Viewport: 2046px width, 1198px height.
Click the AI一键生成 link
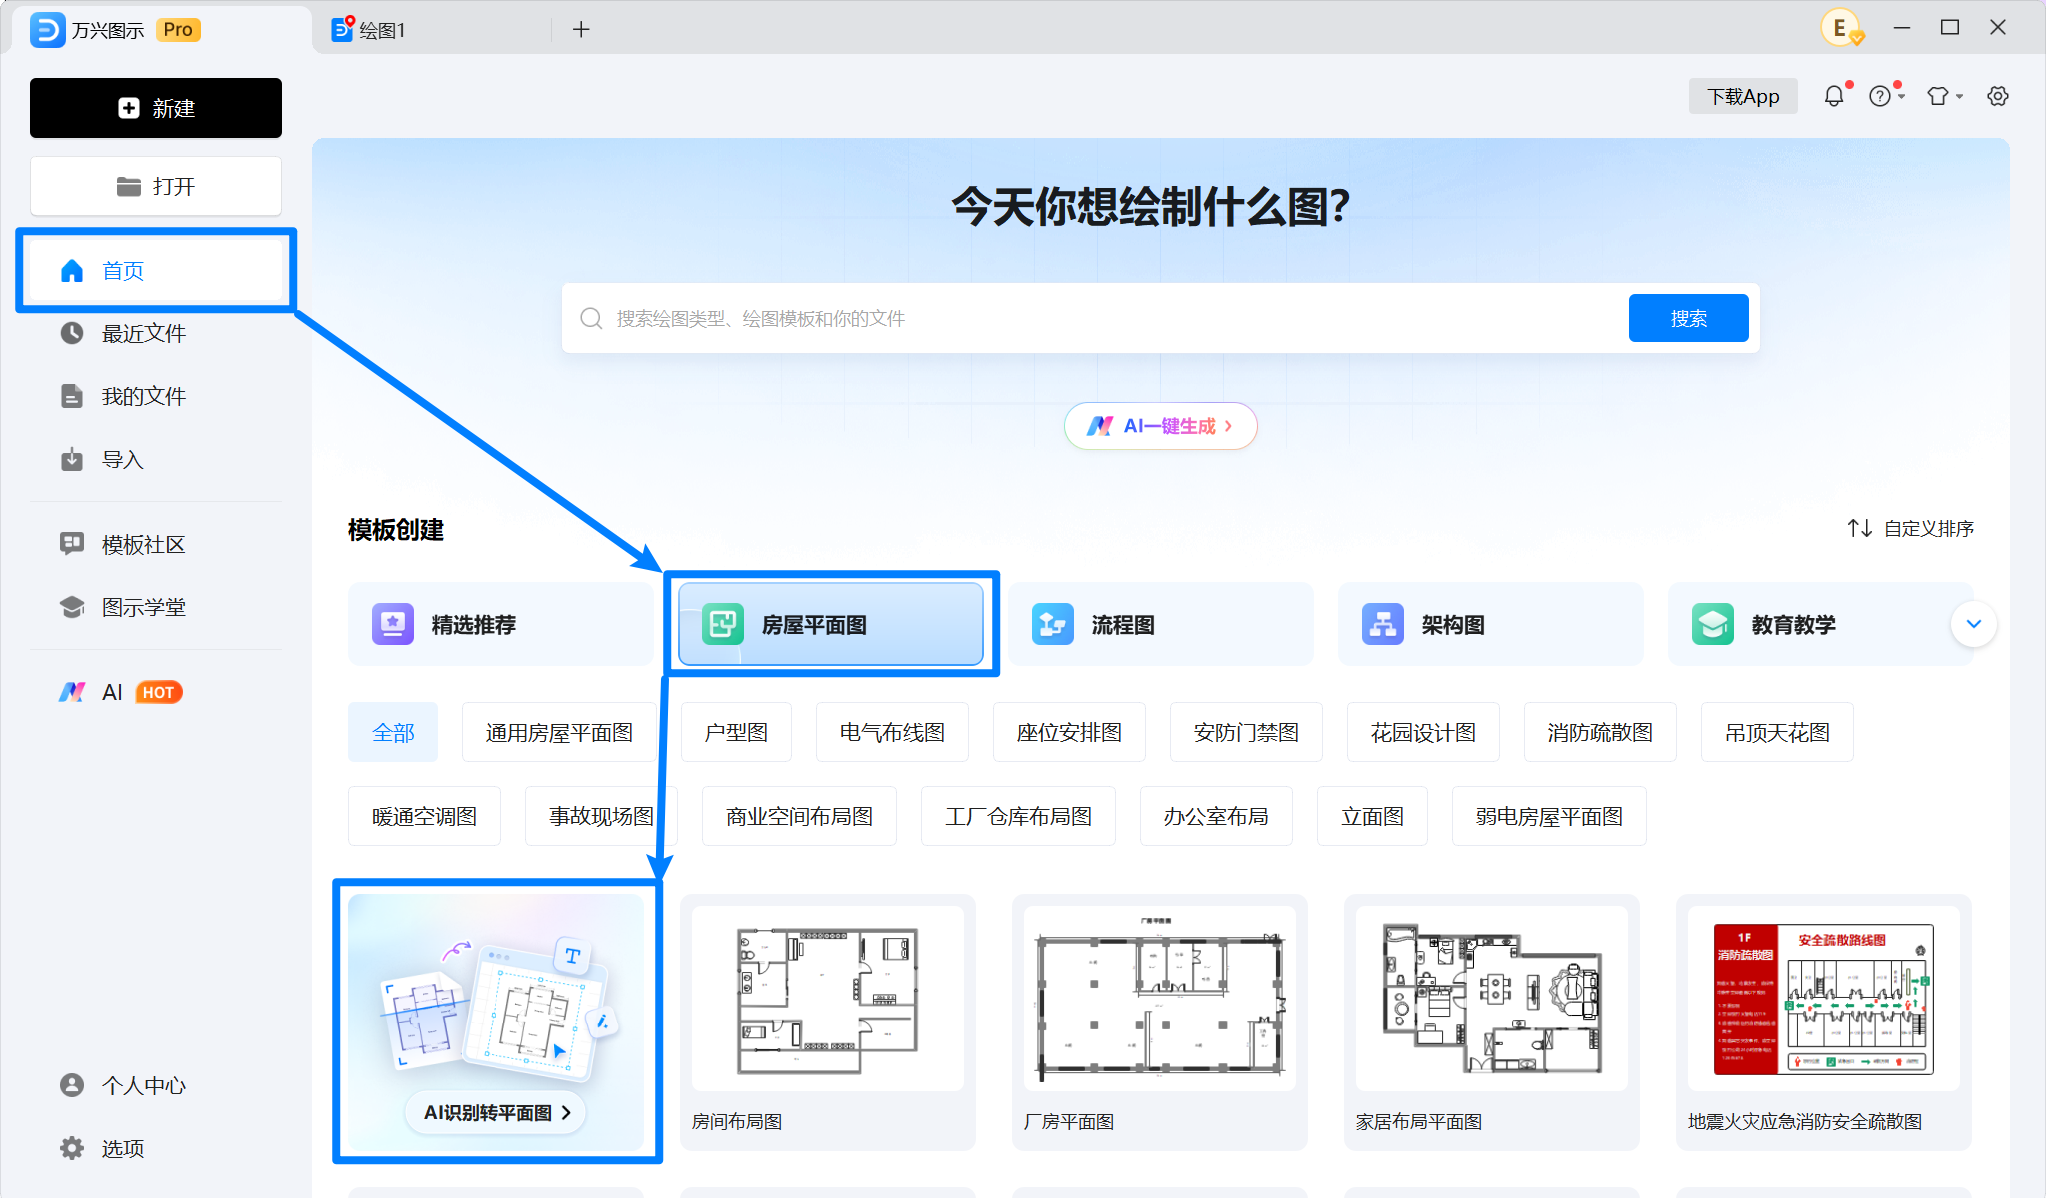point(1160,426)
